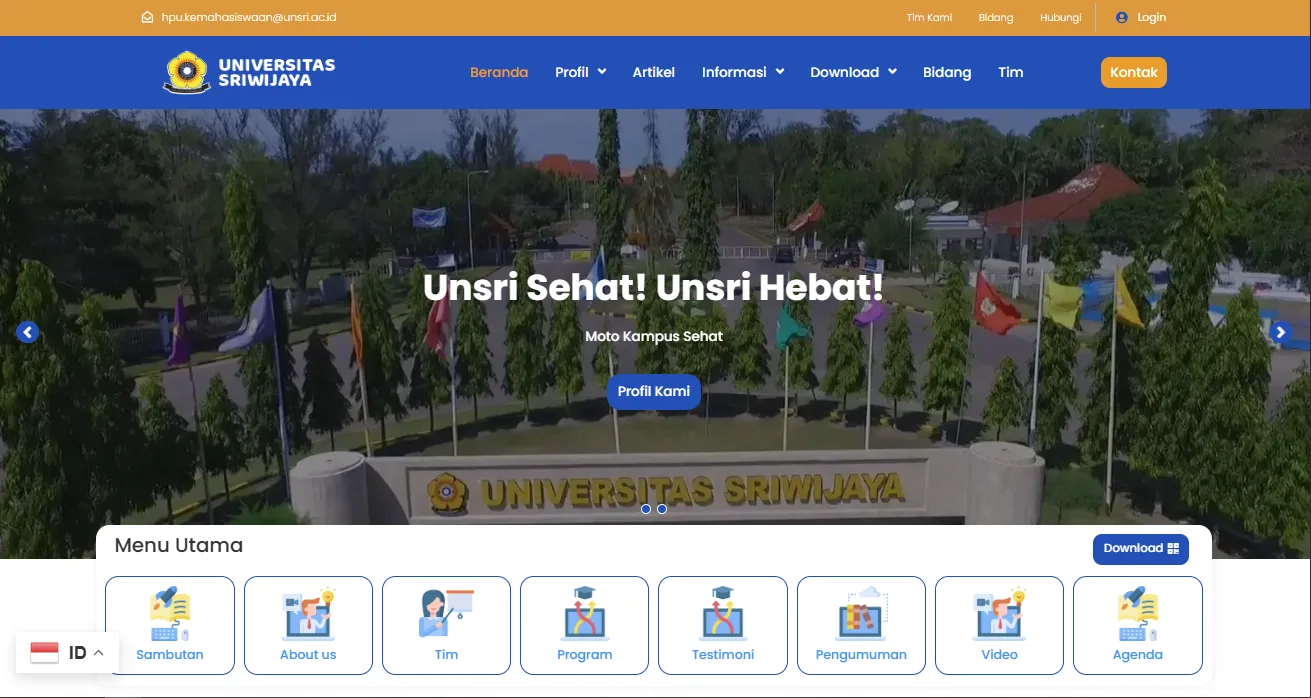Click the Universitas Sriwijaya logo

(249, 72)
